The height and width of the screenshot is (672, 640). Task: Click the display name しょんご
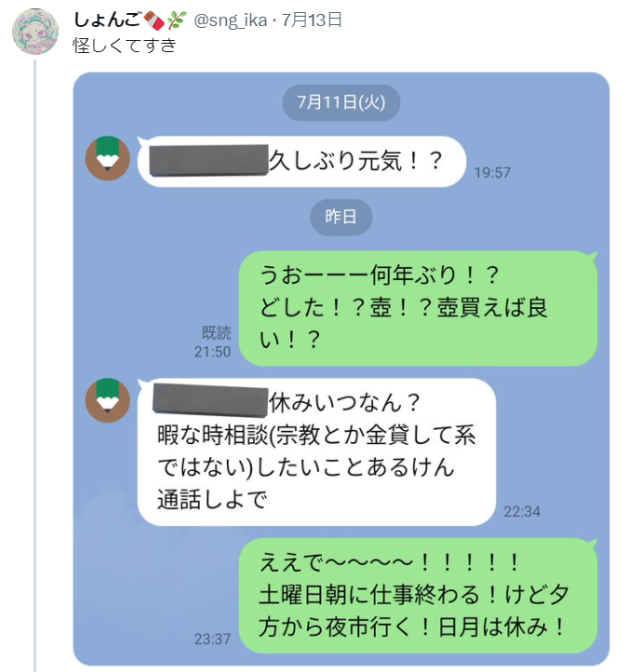[x=107, y=19]
